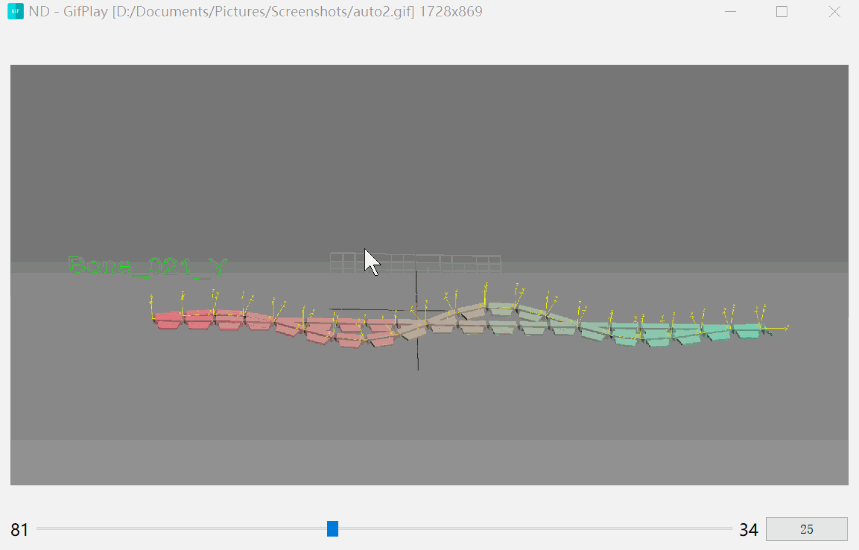Click the button labeled 25
The image size is (859, 550).
[806, 529]
